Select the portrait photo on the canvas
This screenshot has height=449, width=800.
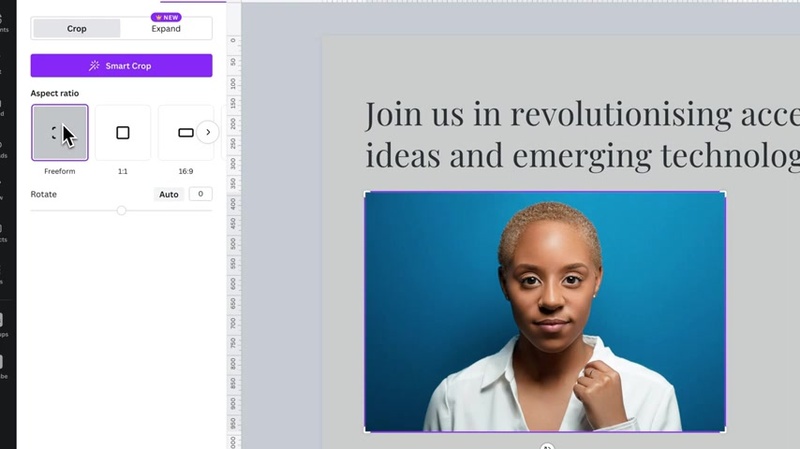545,312
